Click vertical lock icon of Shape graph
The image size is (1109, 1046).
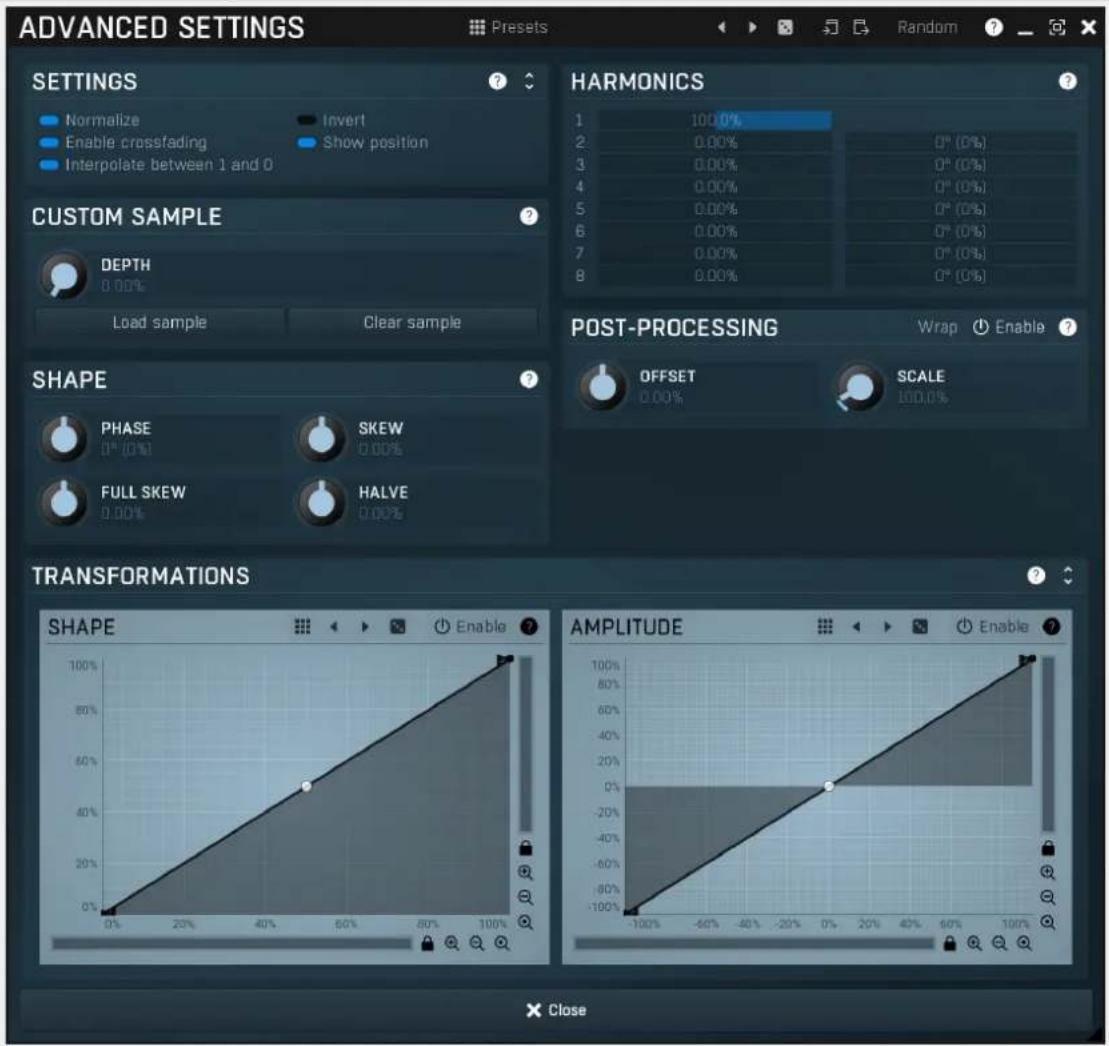click(526, 847)
